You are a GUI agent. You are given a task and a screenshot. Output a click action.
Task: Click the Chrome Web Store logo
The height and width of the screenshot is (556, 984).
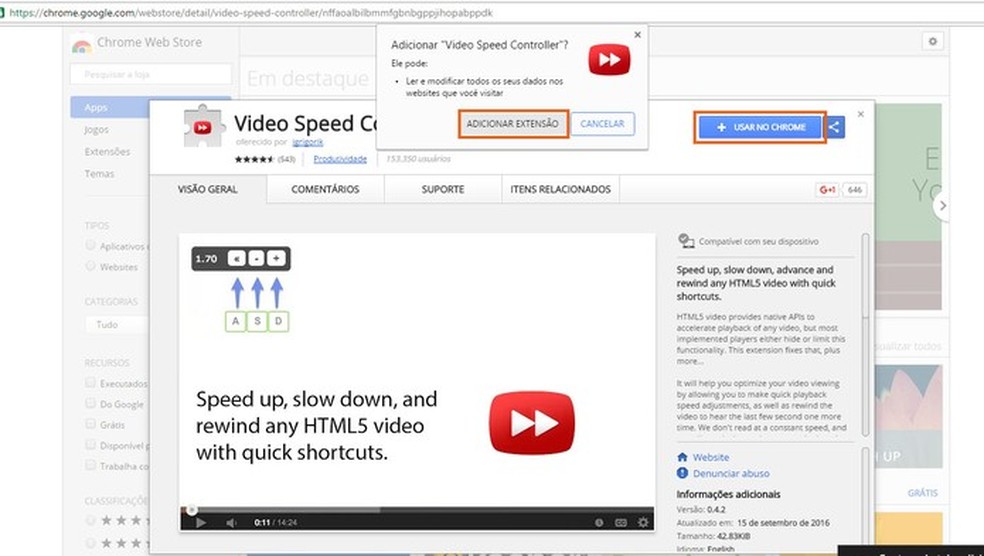[x=82, y=45]
